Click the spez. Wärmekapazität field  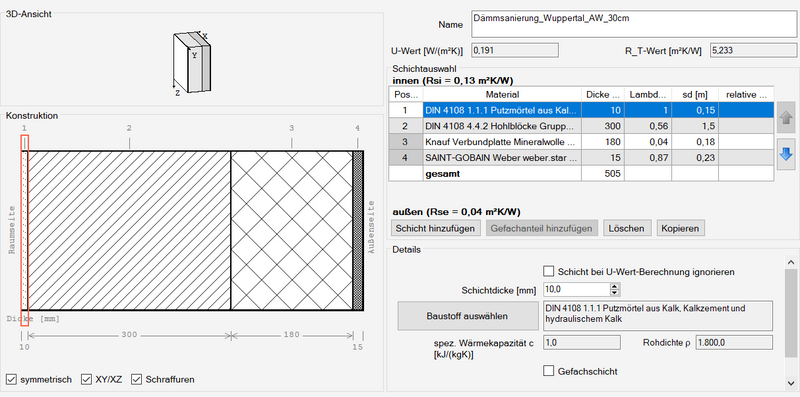(x=582, y=342)
